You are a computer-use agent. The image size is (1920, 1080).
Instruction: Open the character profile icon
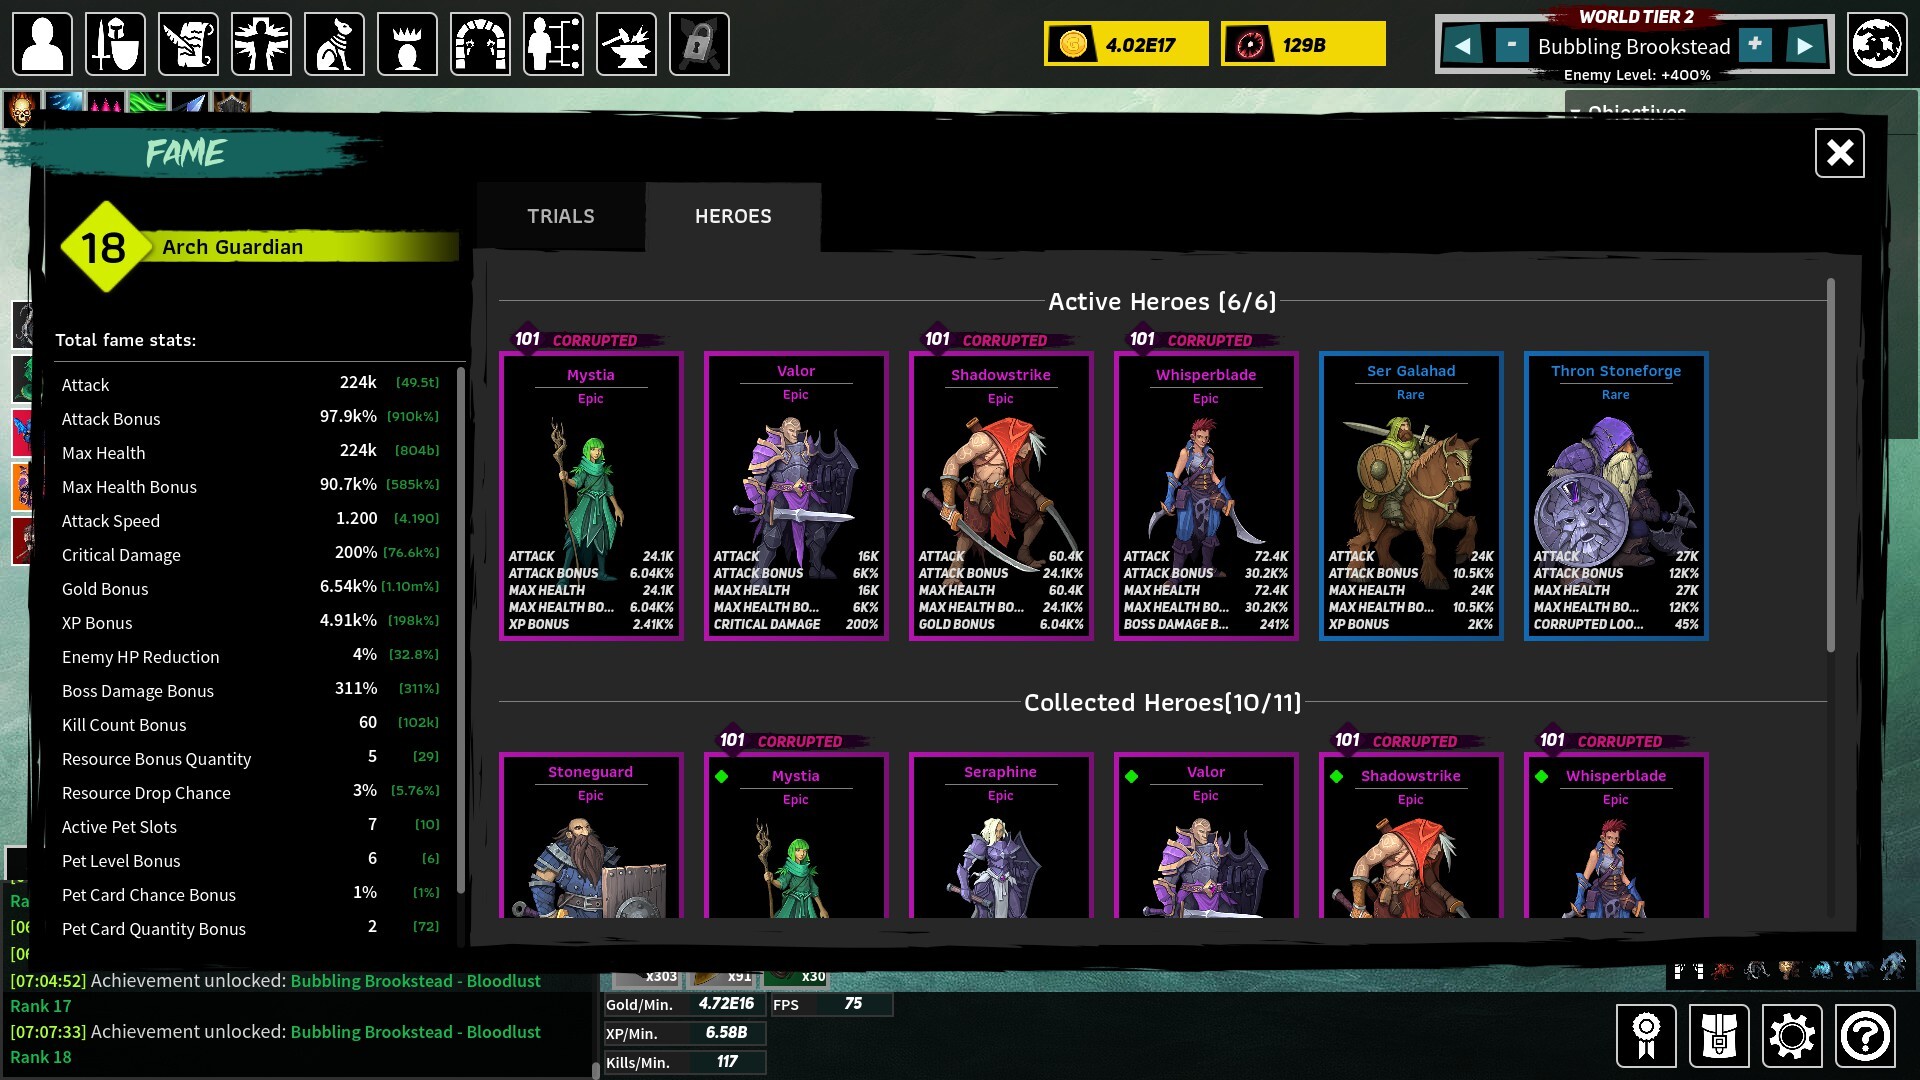coord(42,44)
